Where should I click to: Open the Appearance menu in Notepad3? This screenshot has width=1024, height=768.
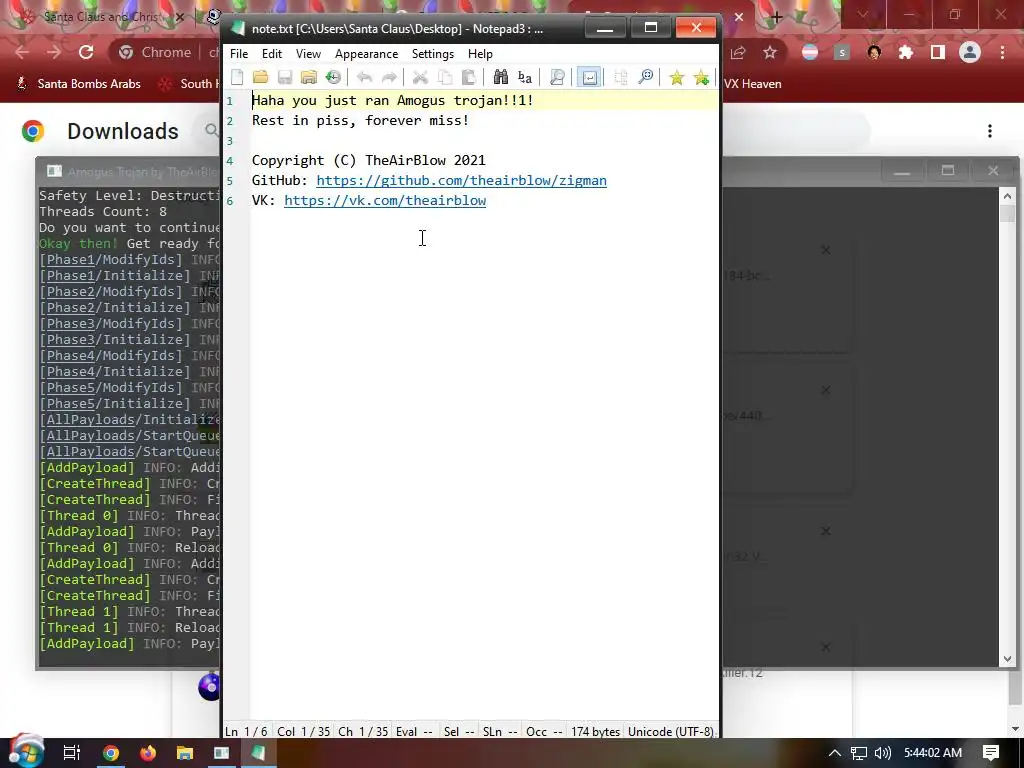pyautogui.click(x=366, y=54)
